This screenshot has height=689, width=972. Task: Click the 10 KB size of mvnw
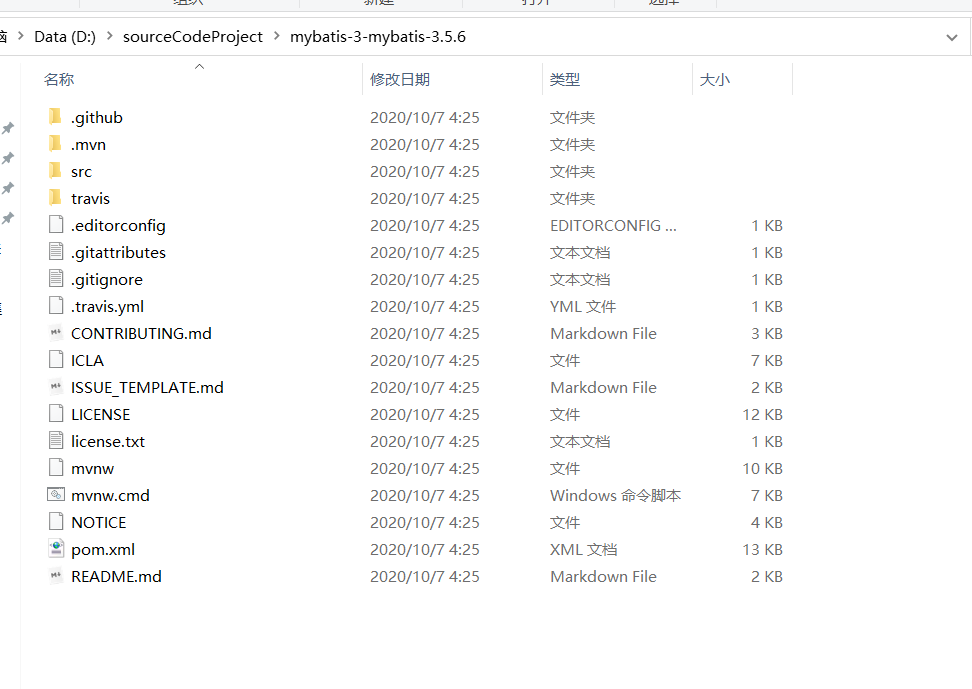point(762,468)
